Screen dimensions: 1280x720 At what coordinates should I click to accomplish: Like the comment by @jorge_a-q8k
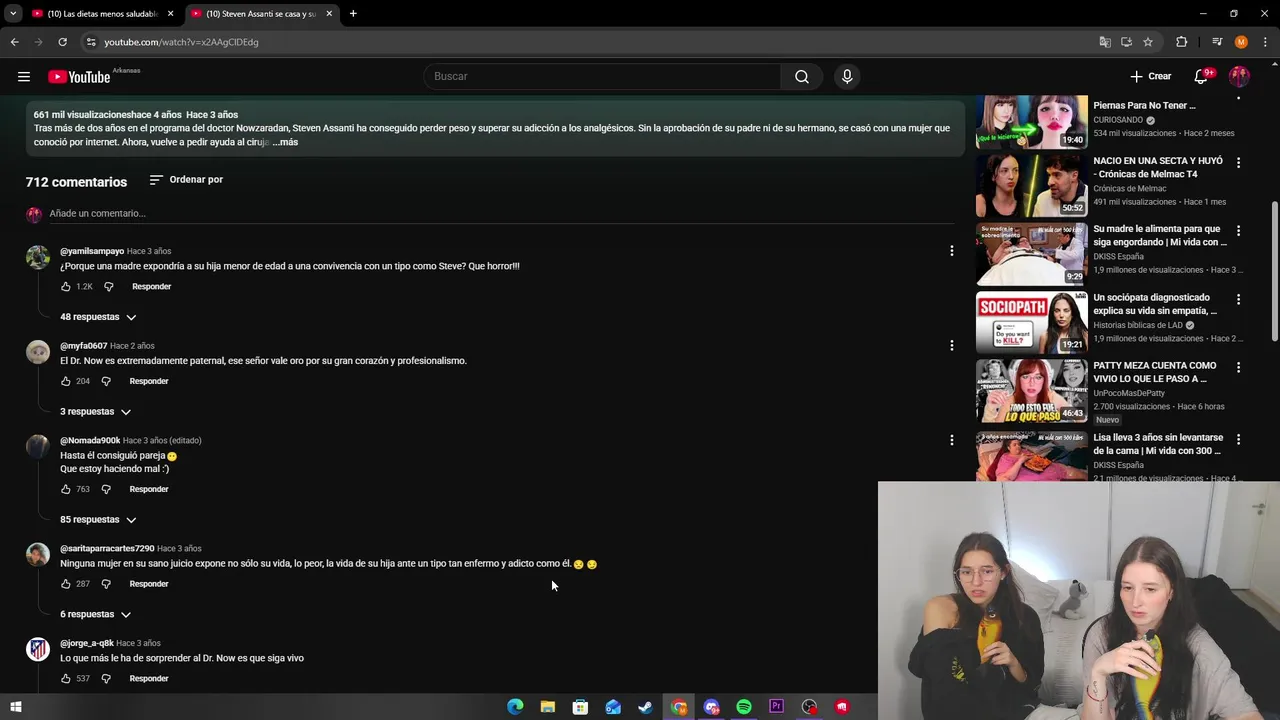tap(66, 679)
